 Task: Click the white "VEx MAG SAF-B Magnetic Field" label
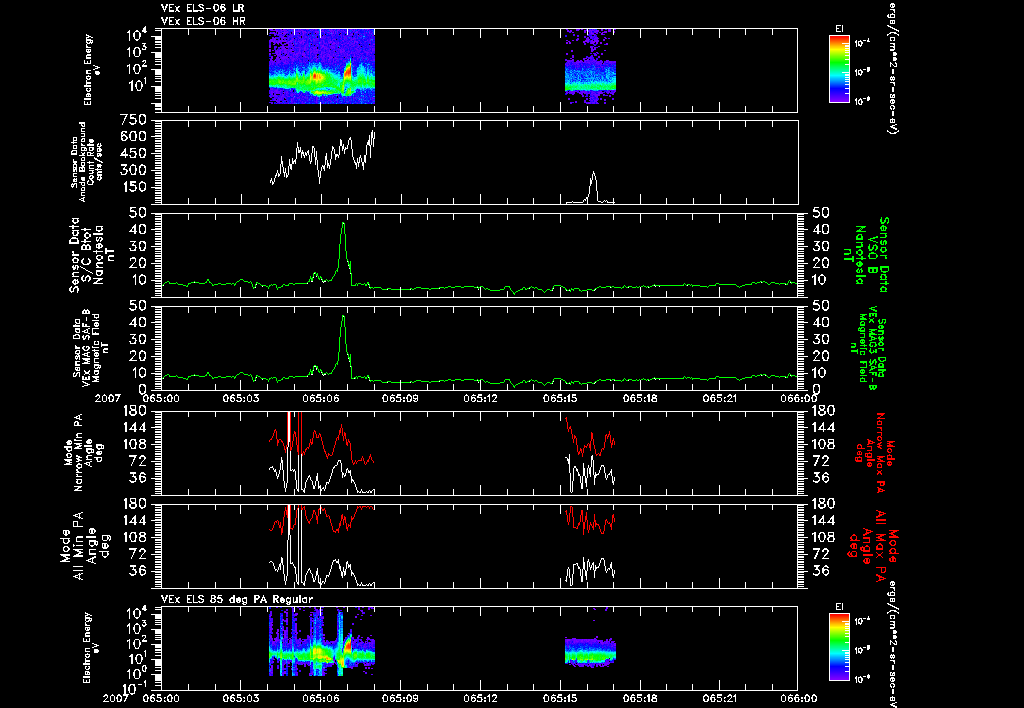(91, 348)
